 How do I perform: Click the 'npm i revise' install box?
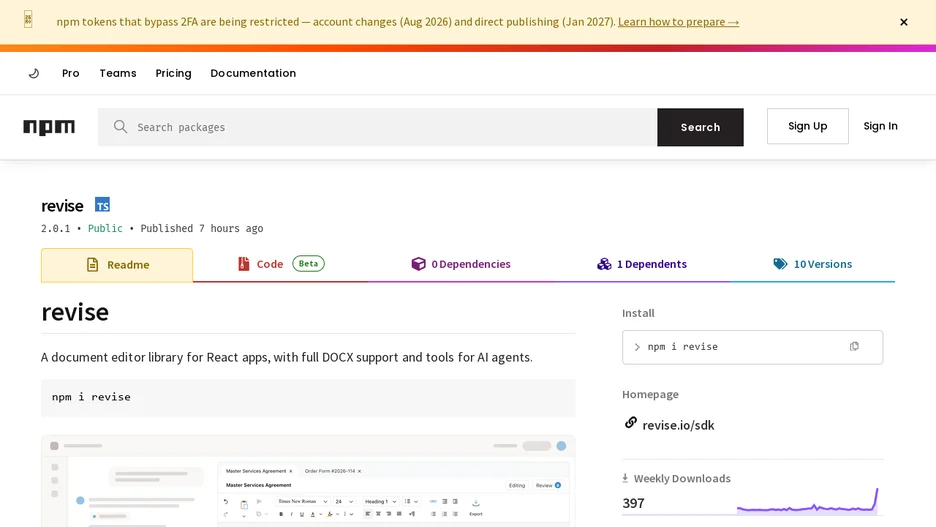click(752, 347)
